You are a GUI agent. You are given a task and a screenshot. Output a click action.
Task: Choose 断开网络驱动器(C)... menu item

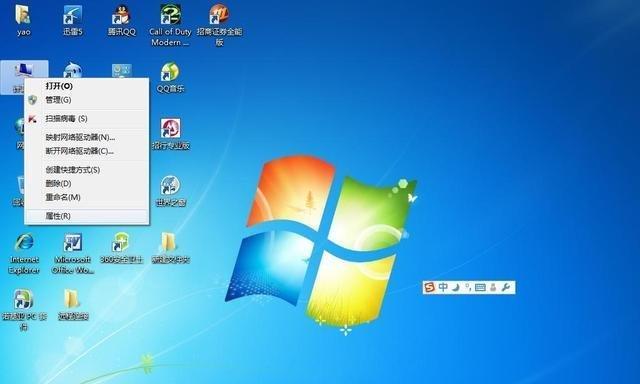point(87,151)
